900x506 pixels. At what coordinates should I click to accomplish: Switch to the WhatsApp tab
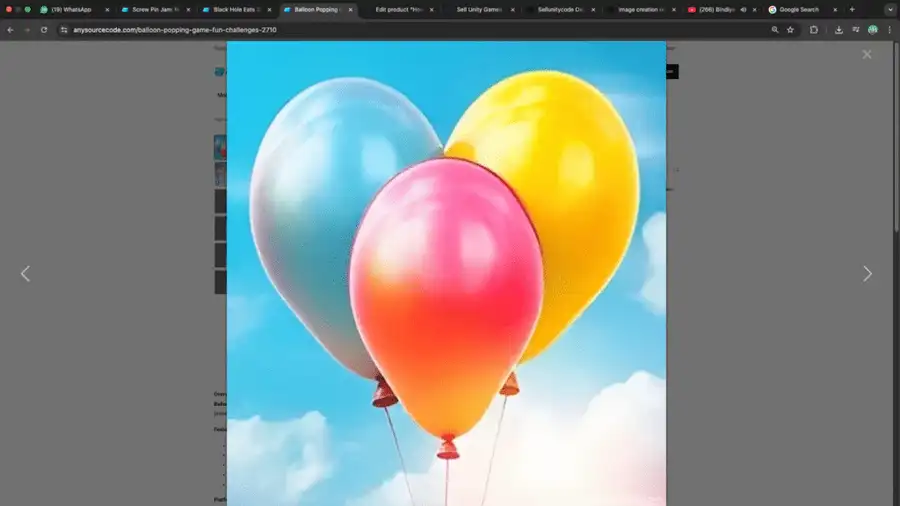(70, 9)
